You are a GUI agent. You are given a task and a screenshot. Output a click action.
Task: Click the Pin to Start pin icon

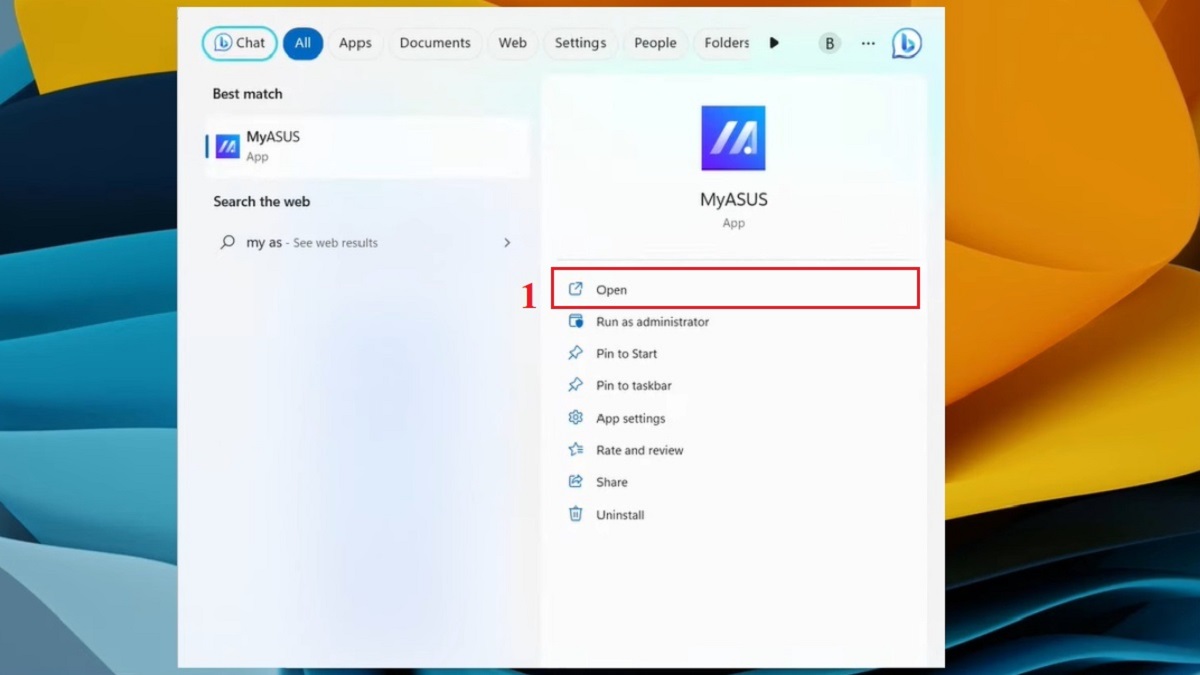tap(575, 353)
